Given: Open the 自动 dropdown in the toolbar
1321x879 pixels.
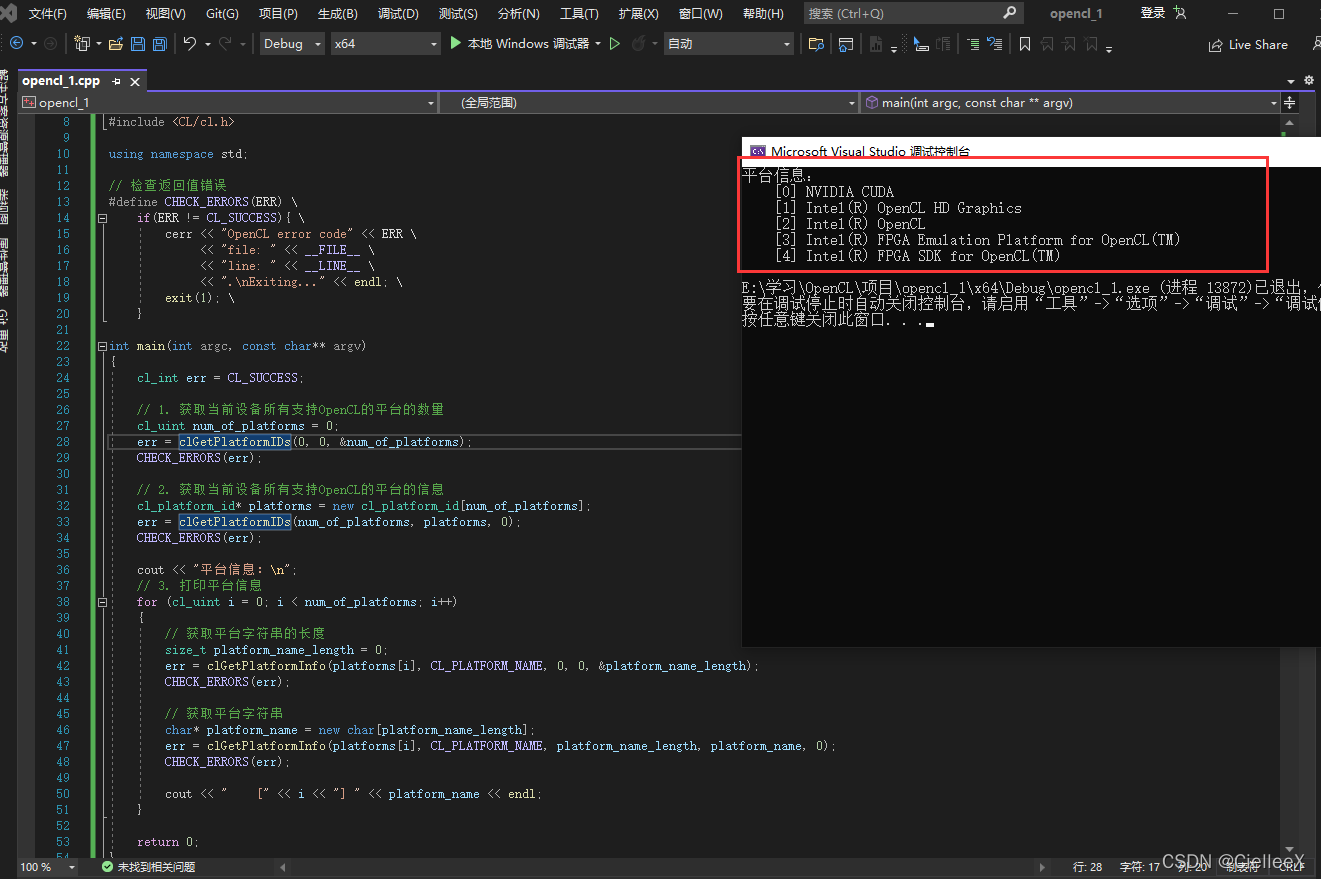Looking at the screenshot, I should click(x=729, y=44).
